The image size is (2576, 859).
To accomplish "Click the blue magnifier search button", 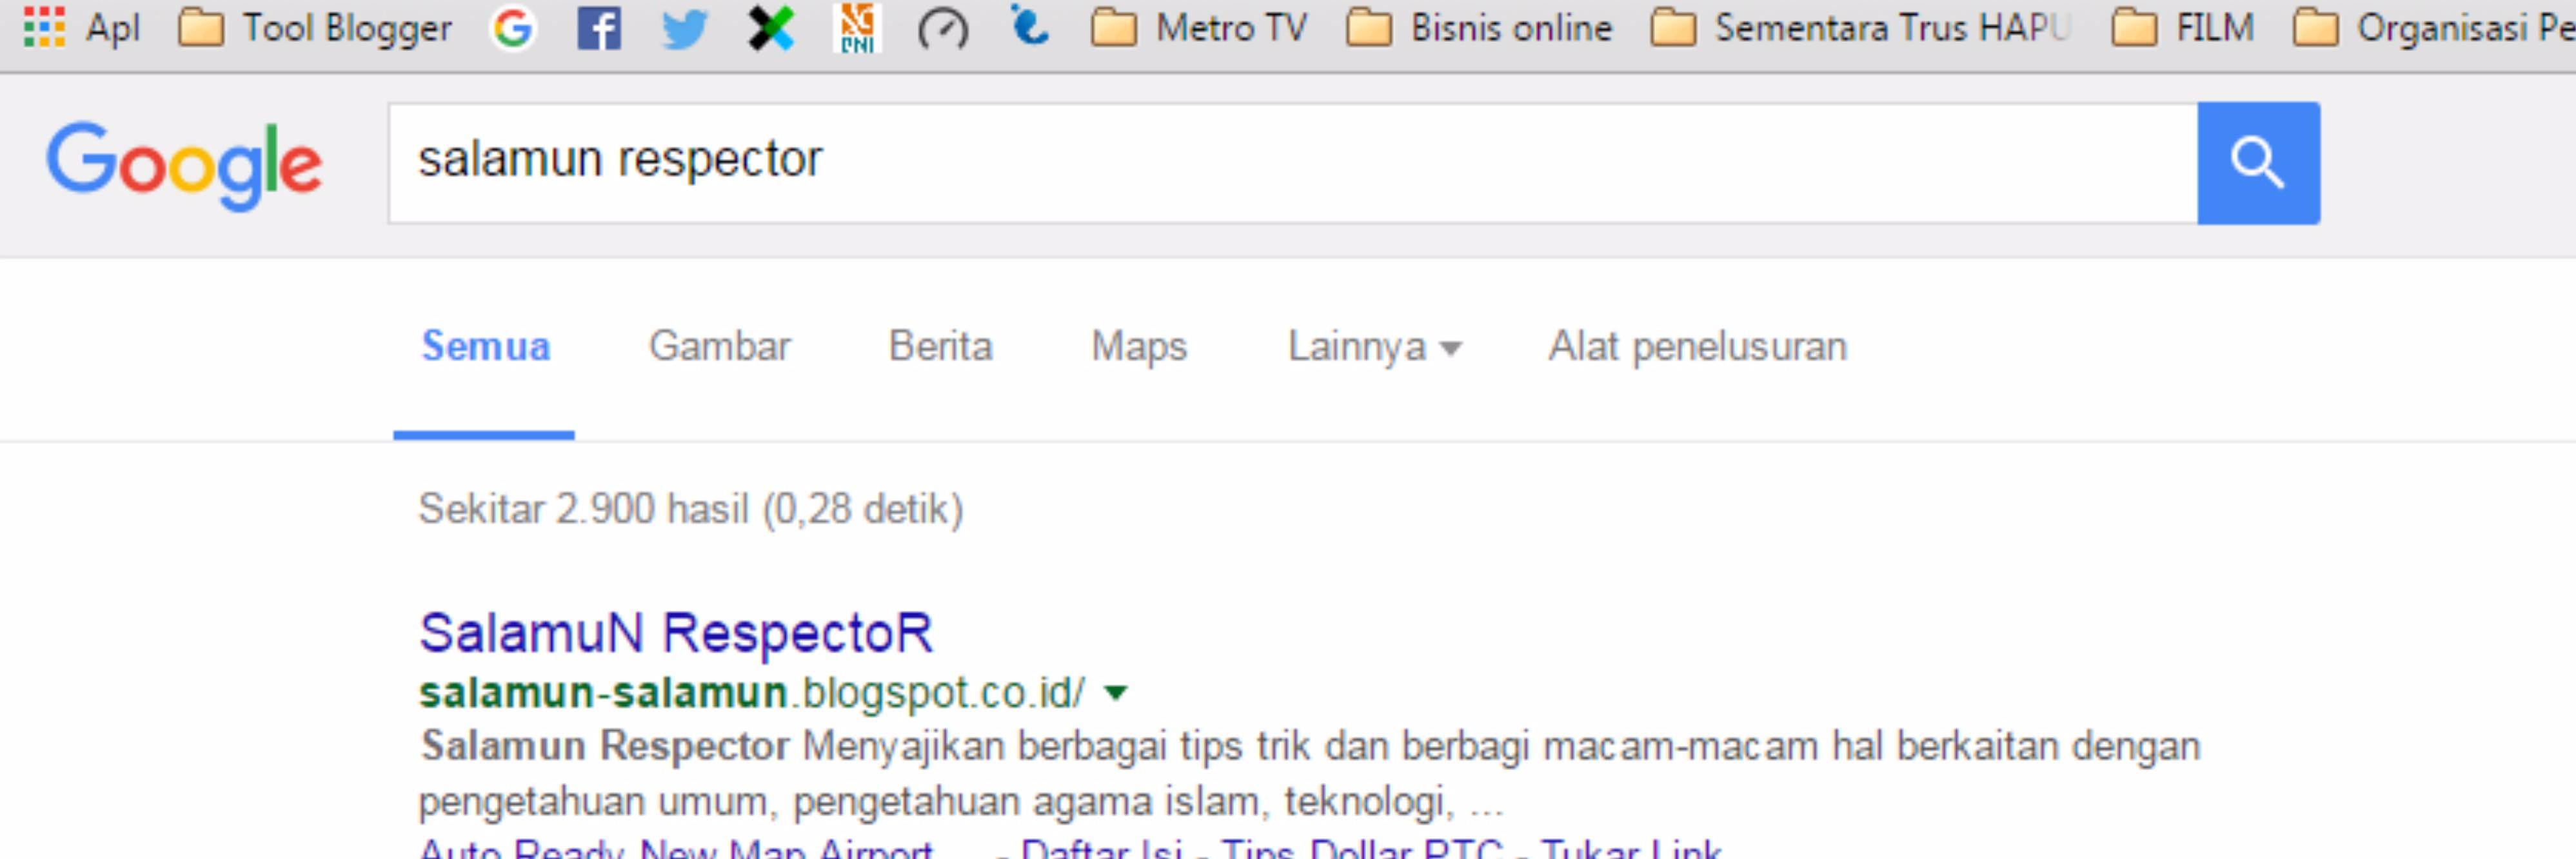I will pyautogui.click(x=2258, y=163).
